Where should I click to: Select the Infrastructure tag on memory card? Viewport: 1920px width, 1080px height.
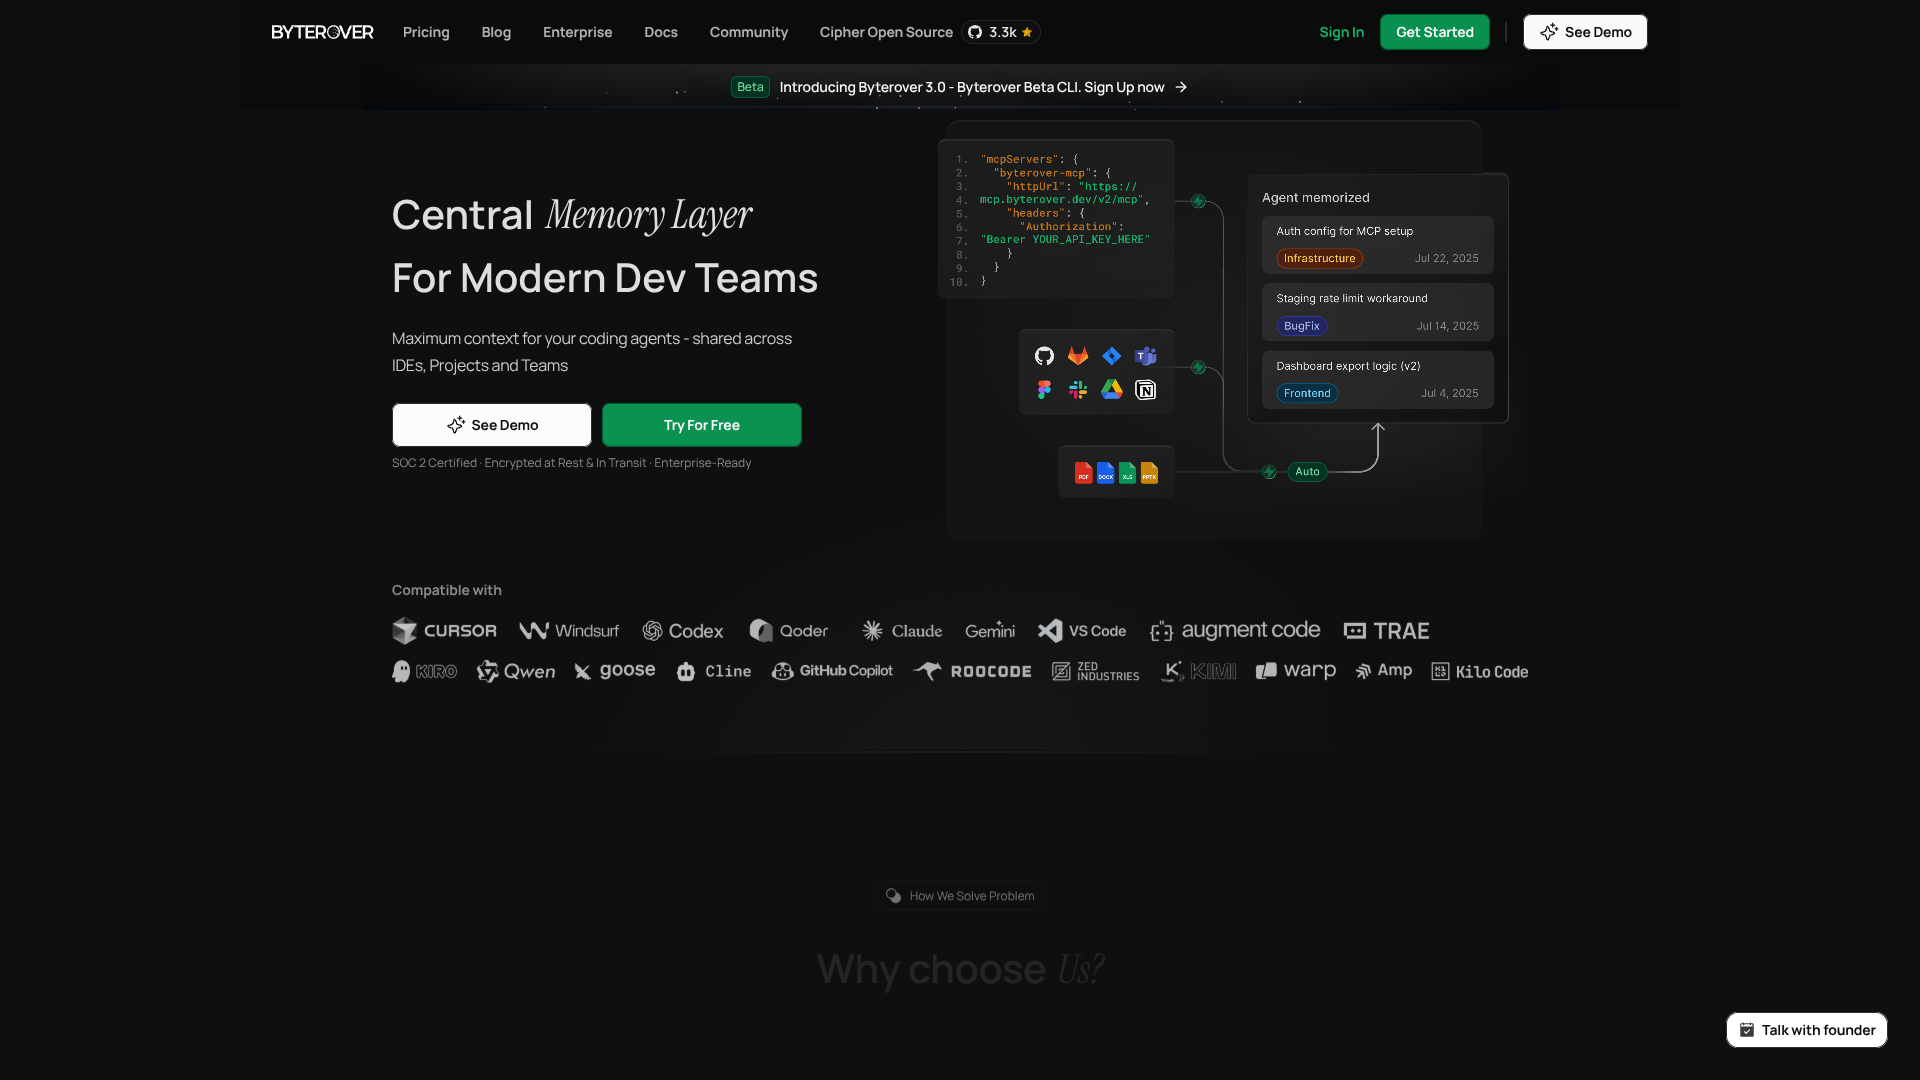[x=1319, y=258]
